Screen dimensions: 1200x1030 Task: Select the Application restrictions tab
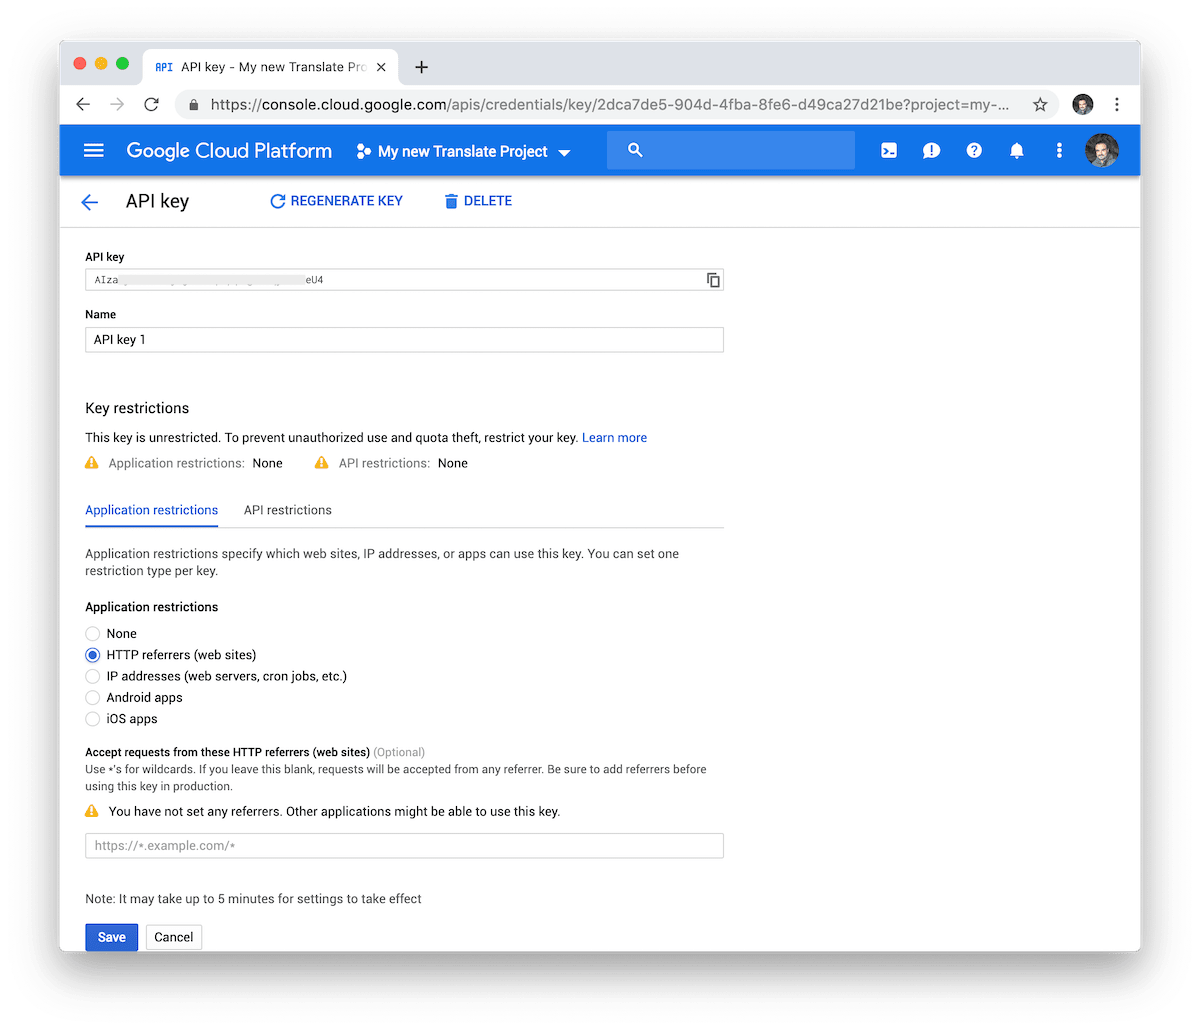pos(151,510)
